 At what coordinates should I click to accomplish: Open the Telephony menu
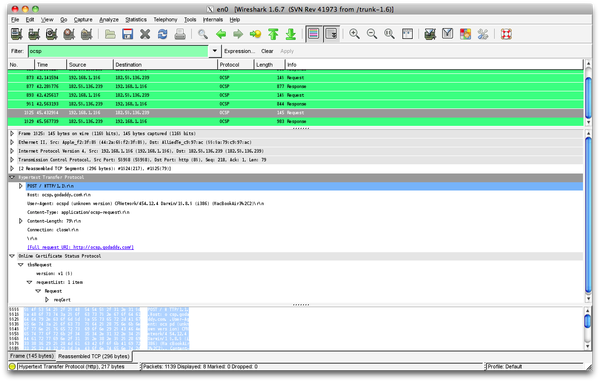point(165,20)
